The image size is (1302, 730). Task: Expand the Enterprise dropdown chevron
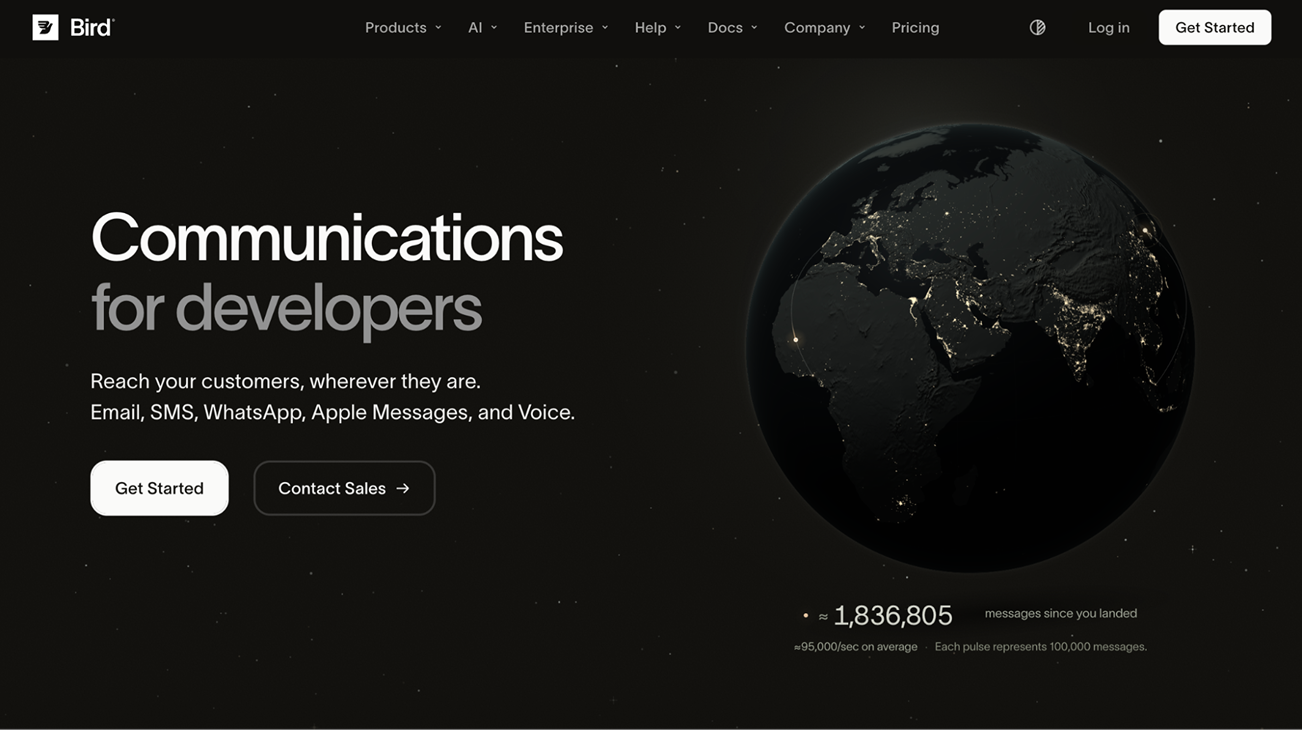point(605,28)
